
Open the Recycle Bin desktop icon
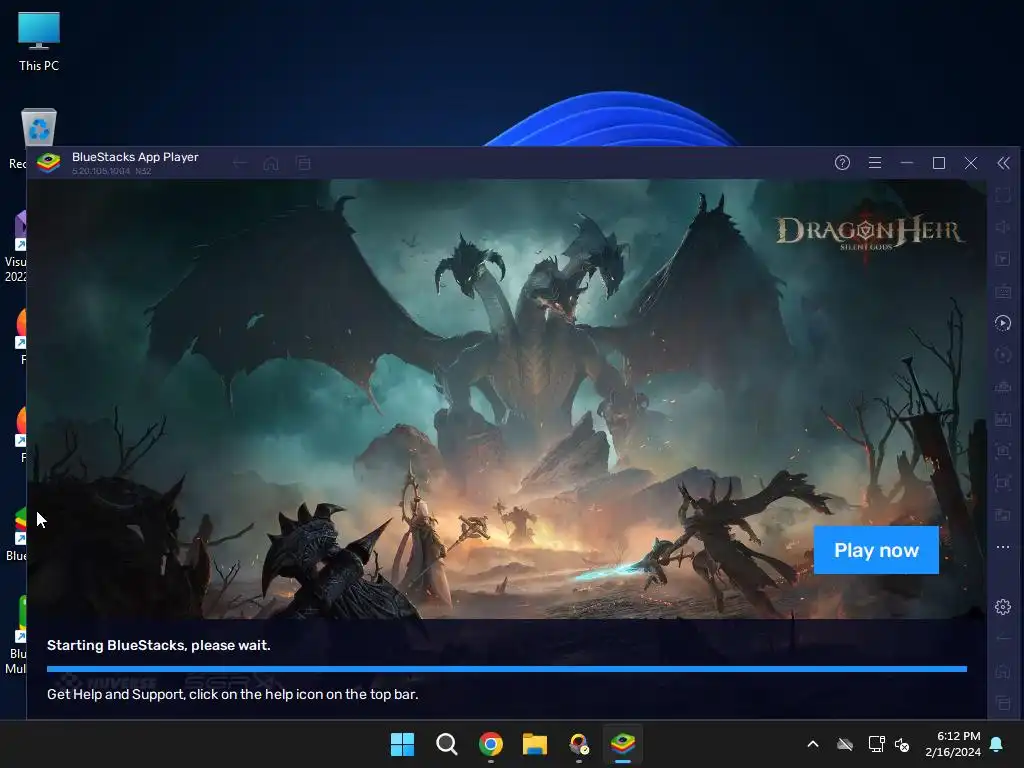pos(39,127)
